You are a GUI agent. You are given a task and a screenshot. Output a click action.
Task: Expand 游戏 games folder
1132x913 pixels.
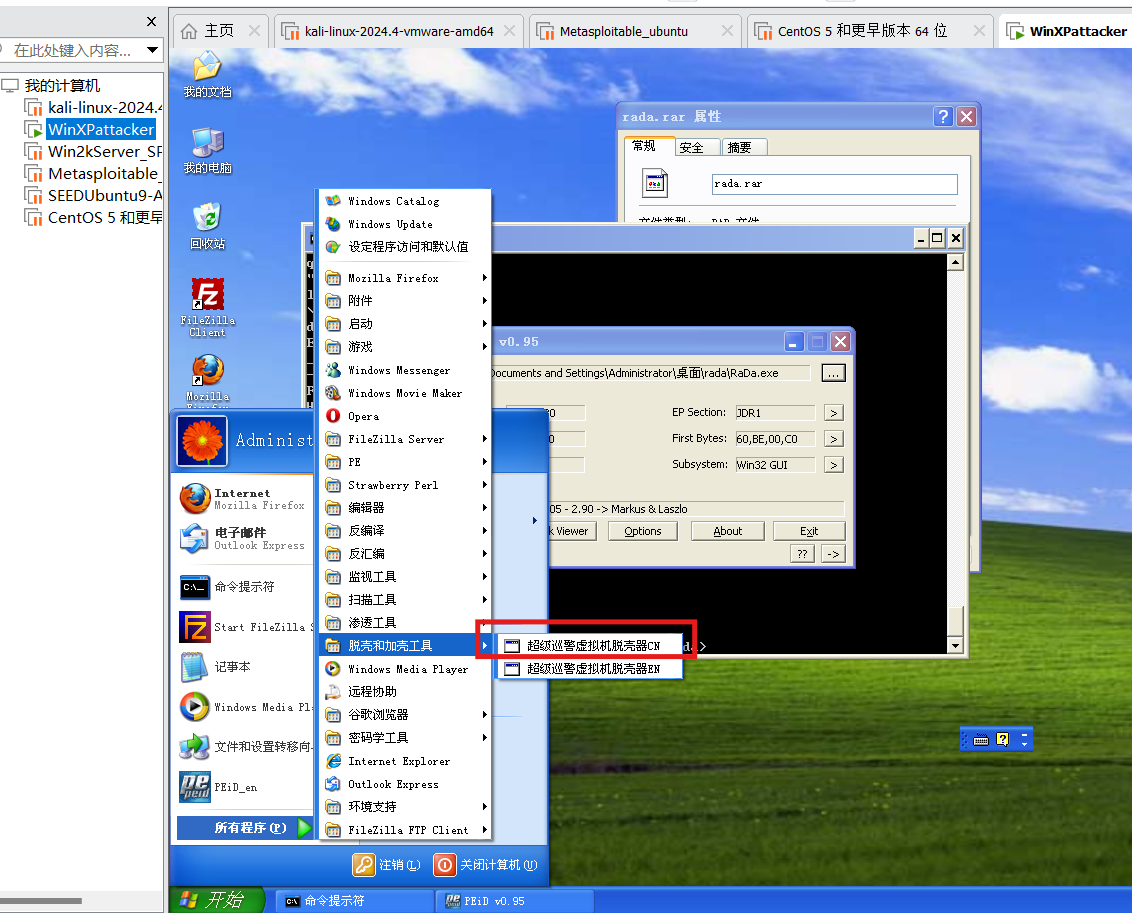(405, 347)
